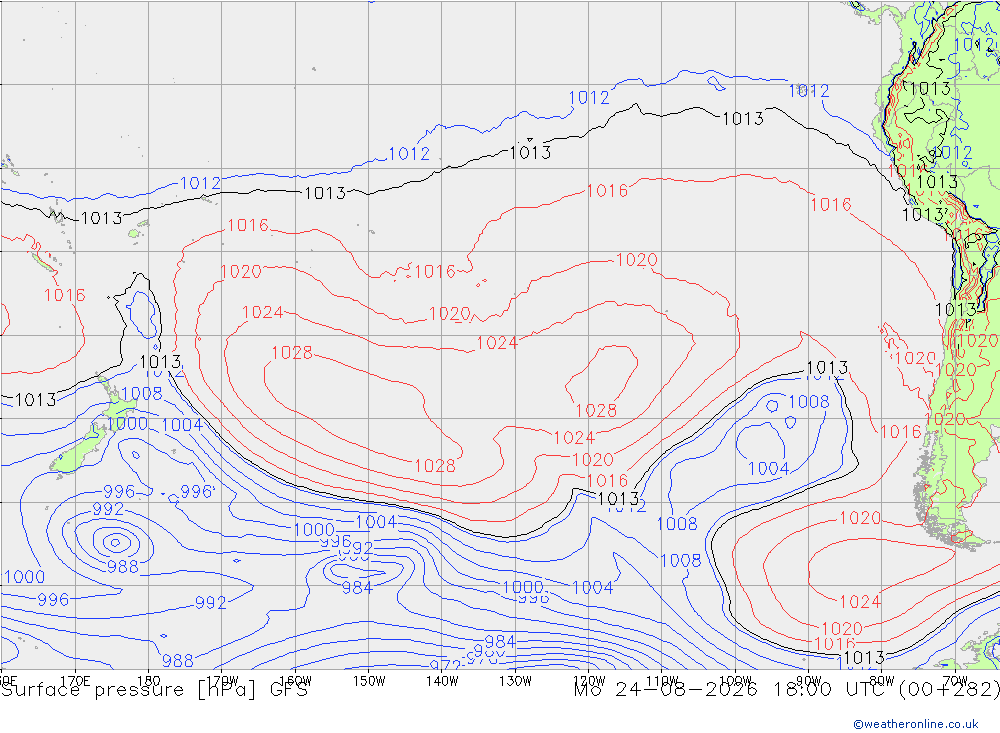Click the 110W longitude axis label

[x=662, y=681]
